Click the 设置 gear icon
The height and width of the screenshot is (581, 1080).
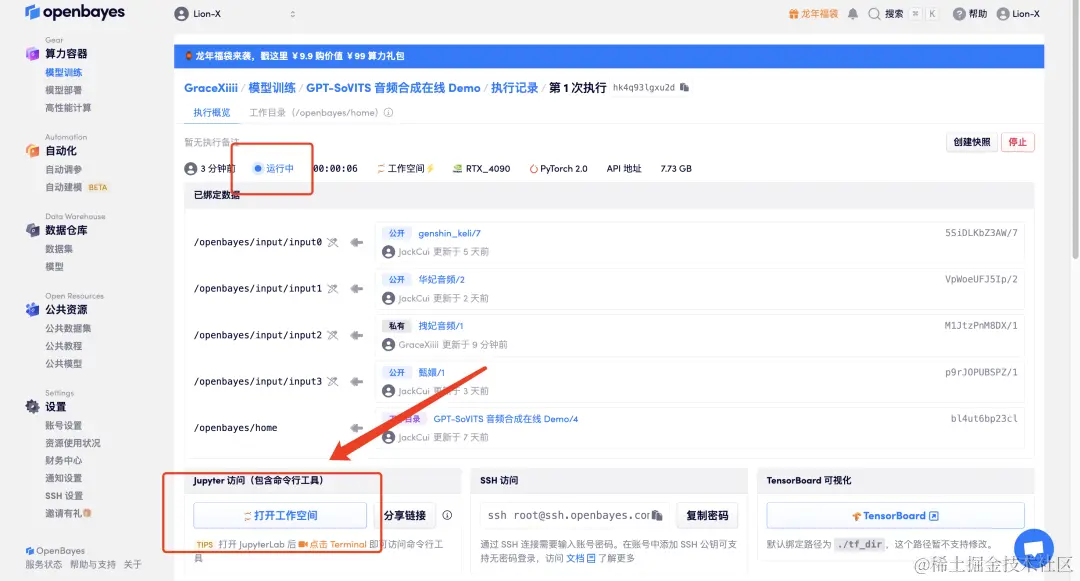click(32, 407)
